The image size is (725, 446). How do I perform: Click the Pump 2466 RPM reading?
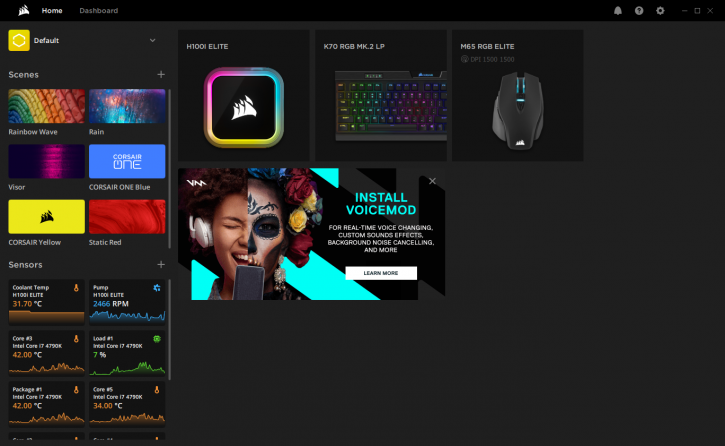coord(111,304)
